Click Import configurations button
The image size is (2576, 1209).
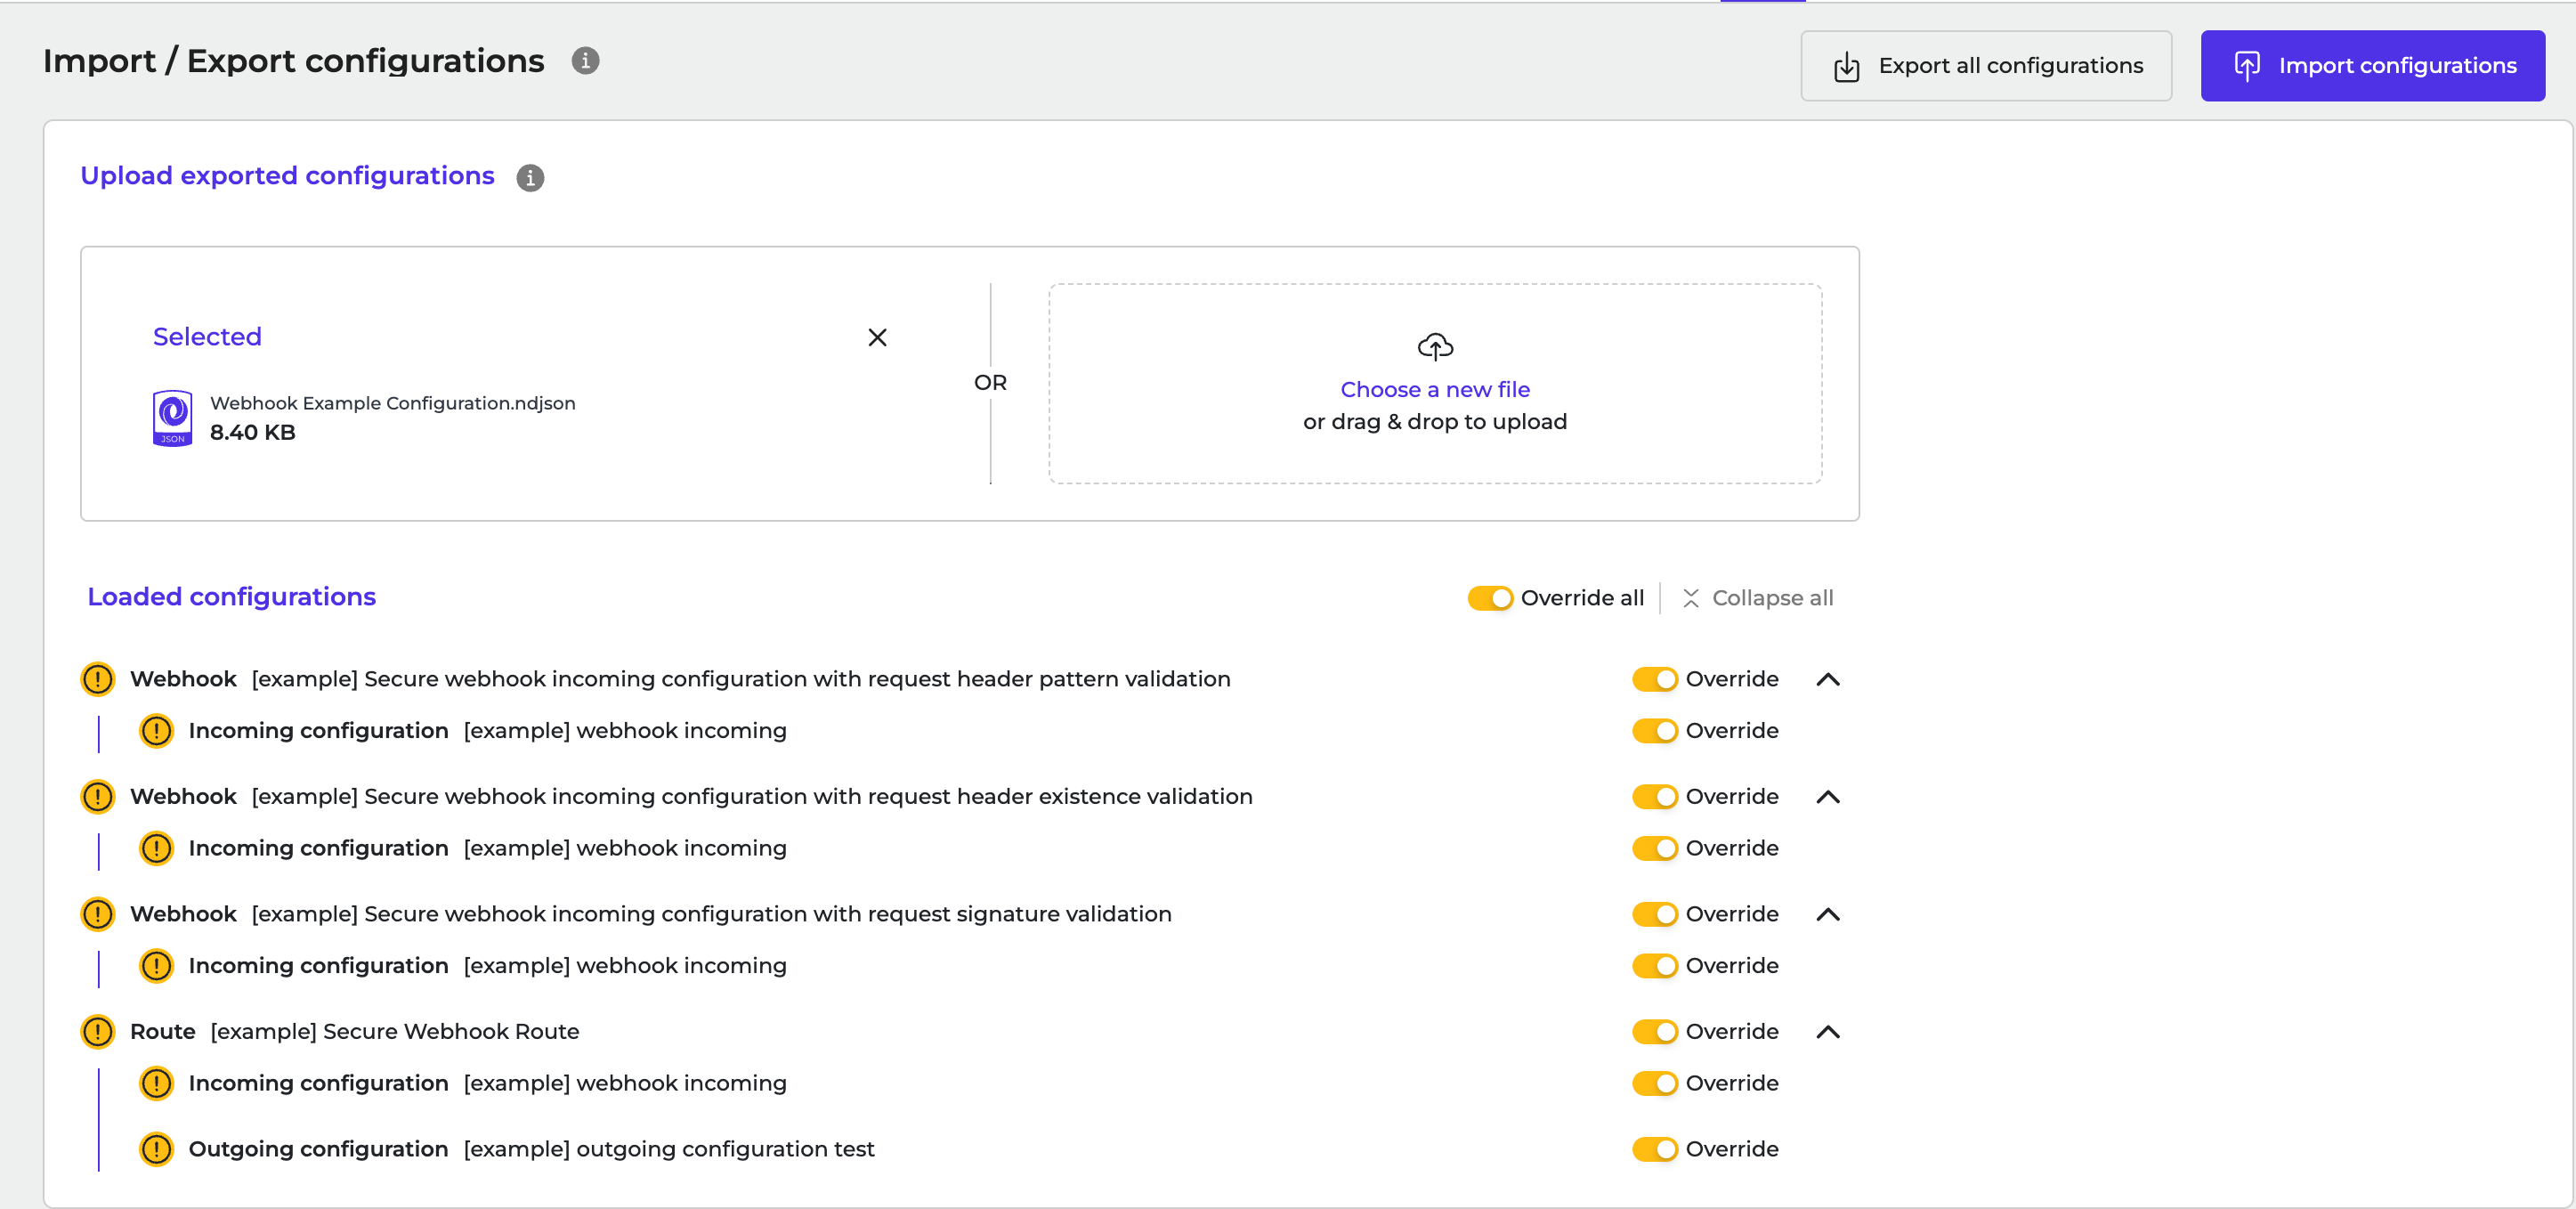pyautogui.click(x=2372, y=66)
